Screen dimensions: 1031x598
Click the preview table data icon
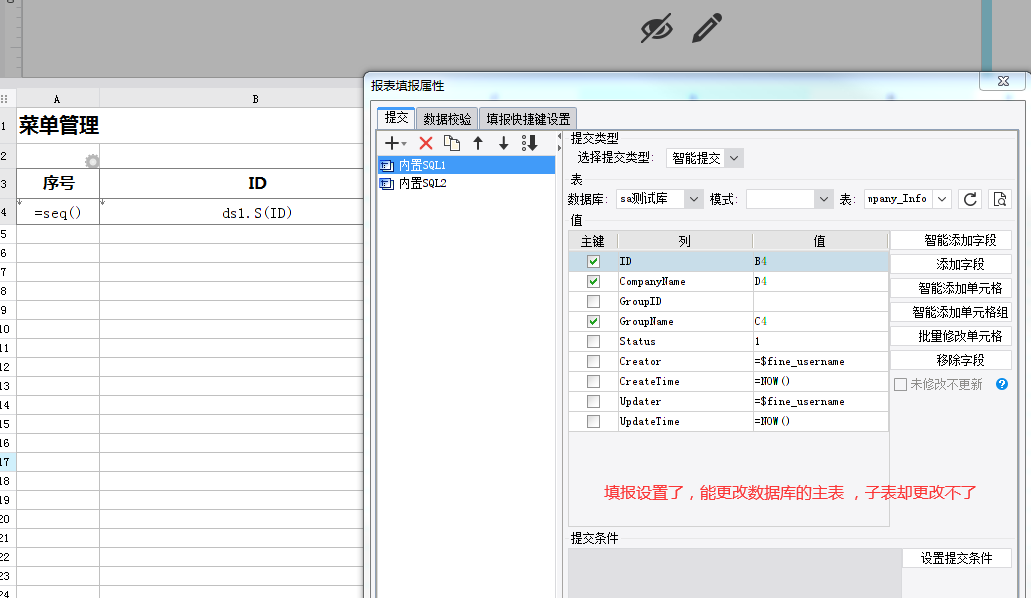coord(1000,199)
